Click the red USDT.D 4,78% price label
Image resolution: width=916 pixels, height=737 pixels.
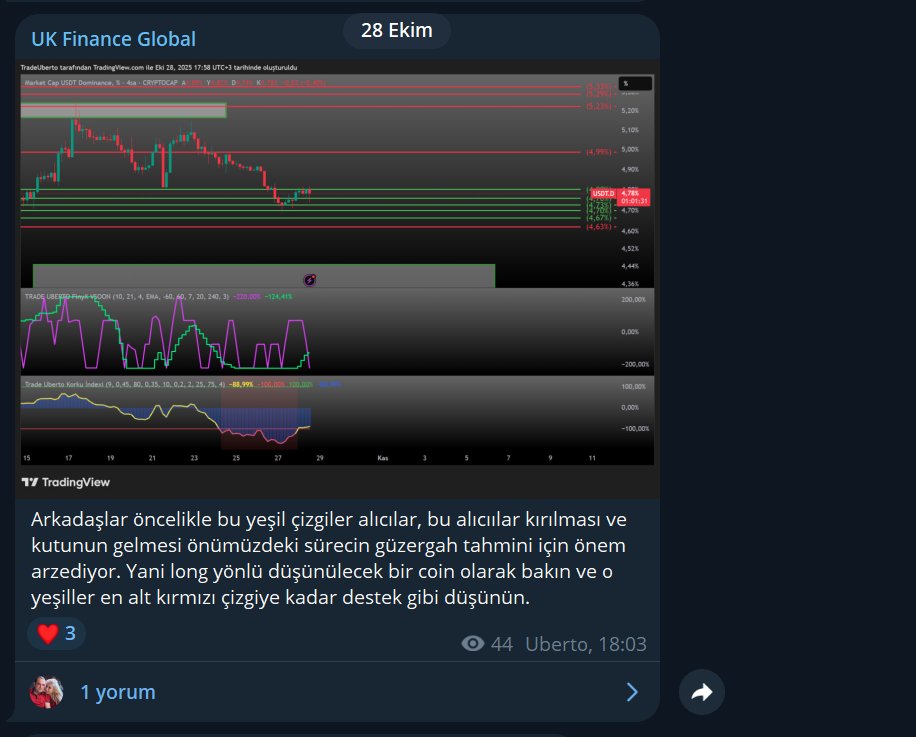[620, 197]
